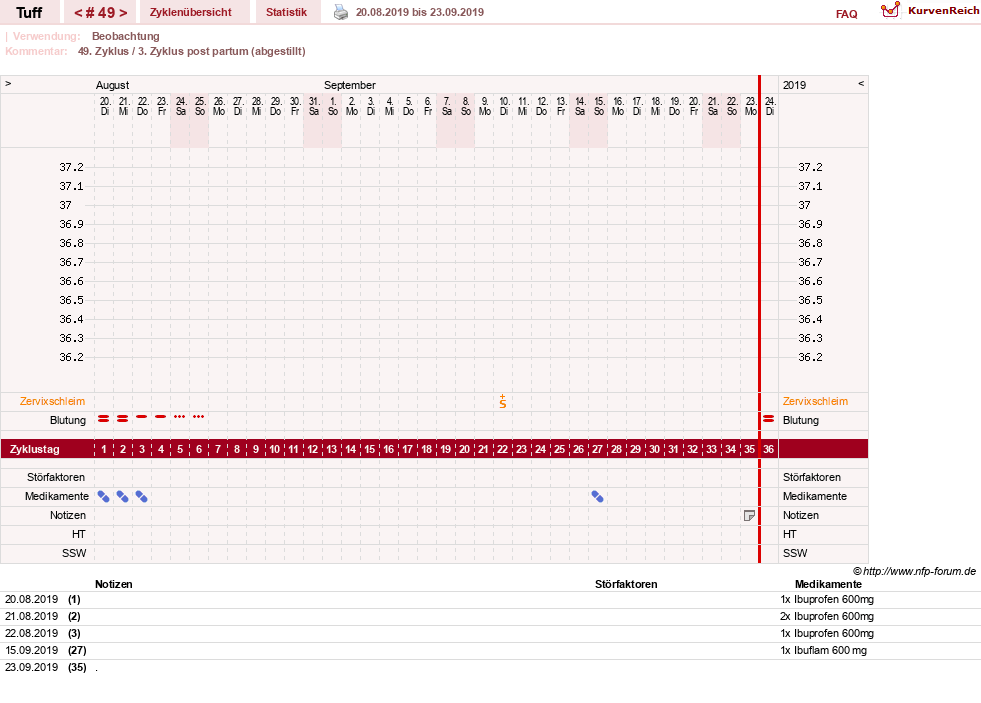Click the medium bleeding mark on day 4
Image resolution: width=981 pixels, height=703 pixels.
tap(161, 417)
